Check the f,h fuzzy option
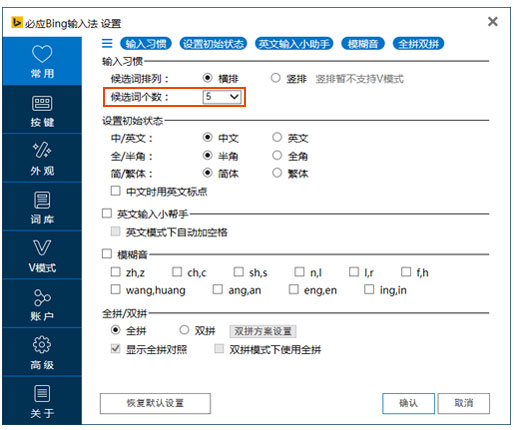Viewport: 514px width, 430px height. tap(406, 272)
